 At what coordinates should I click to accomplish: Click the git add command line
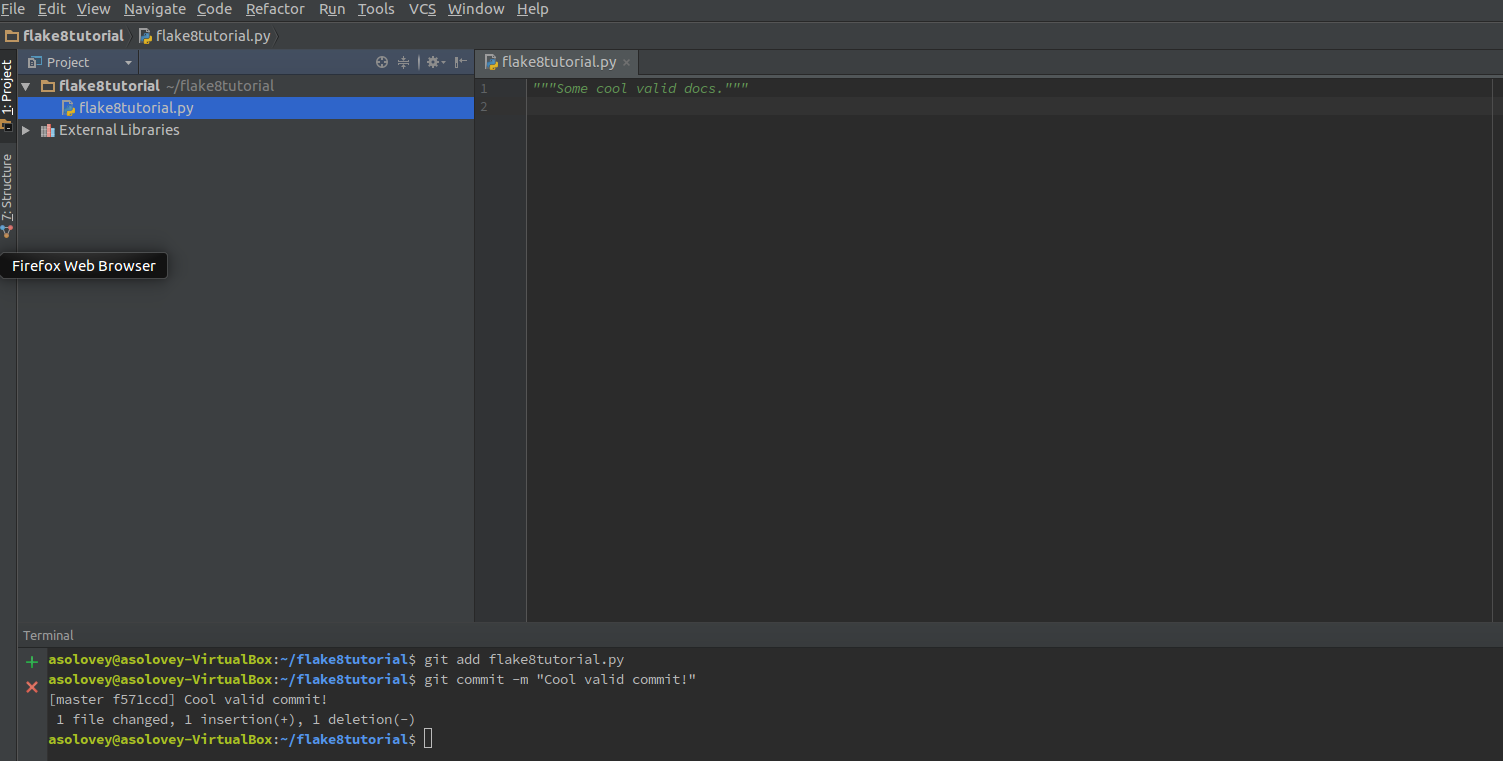tap(336, 660)
